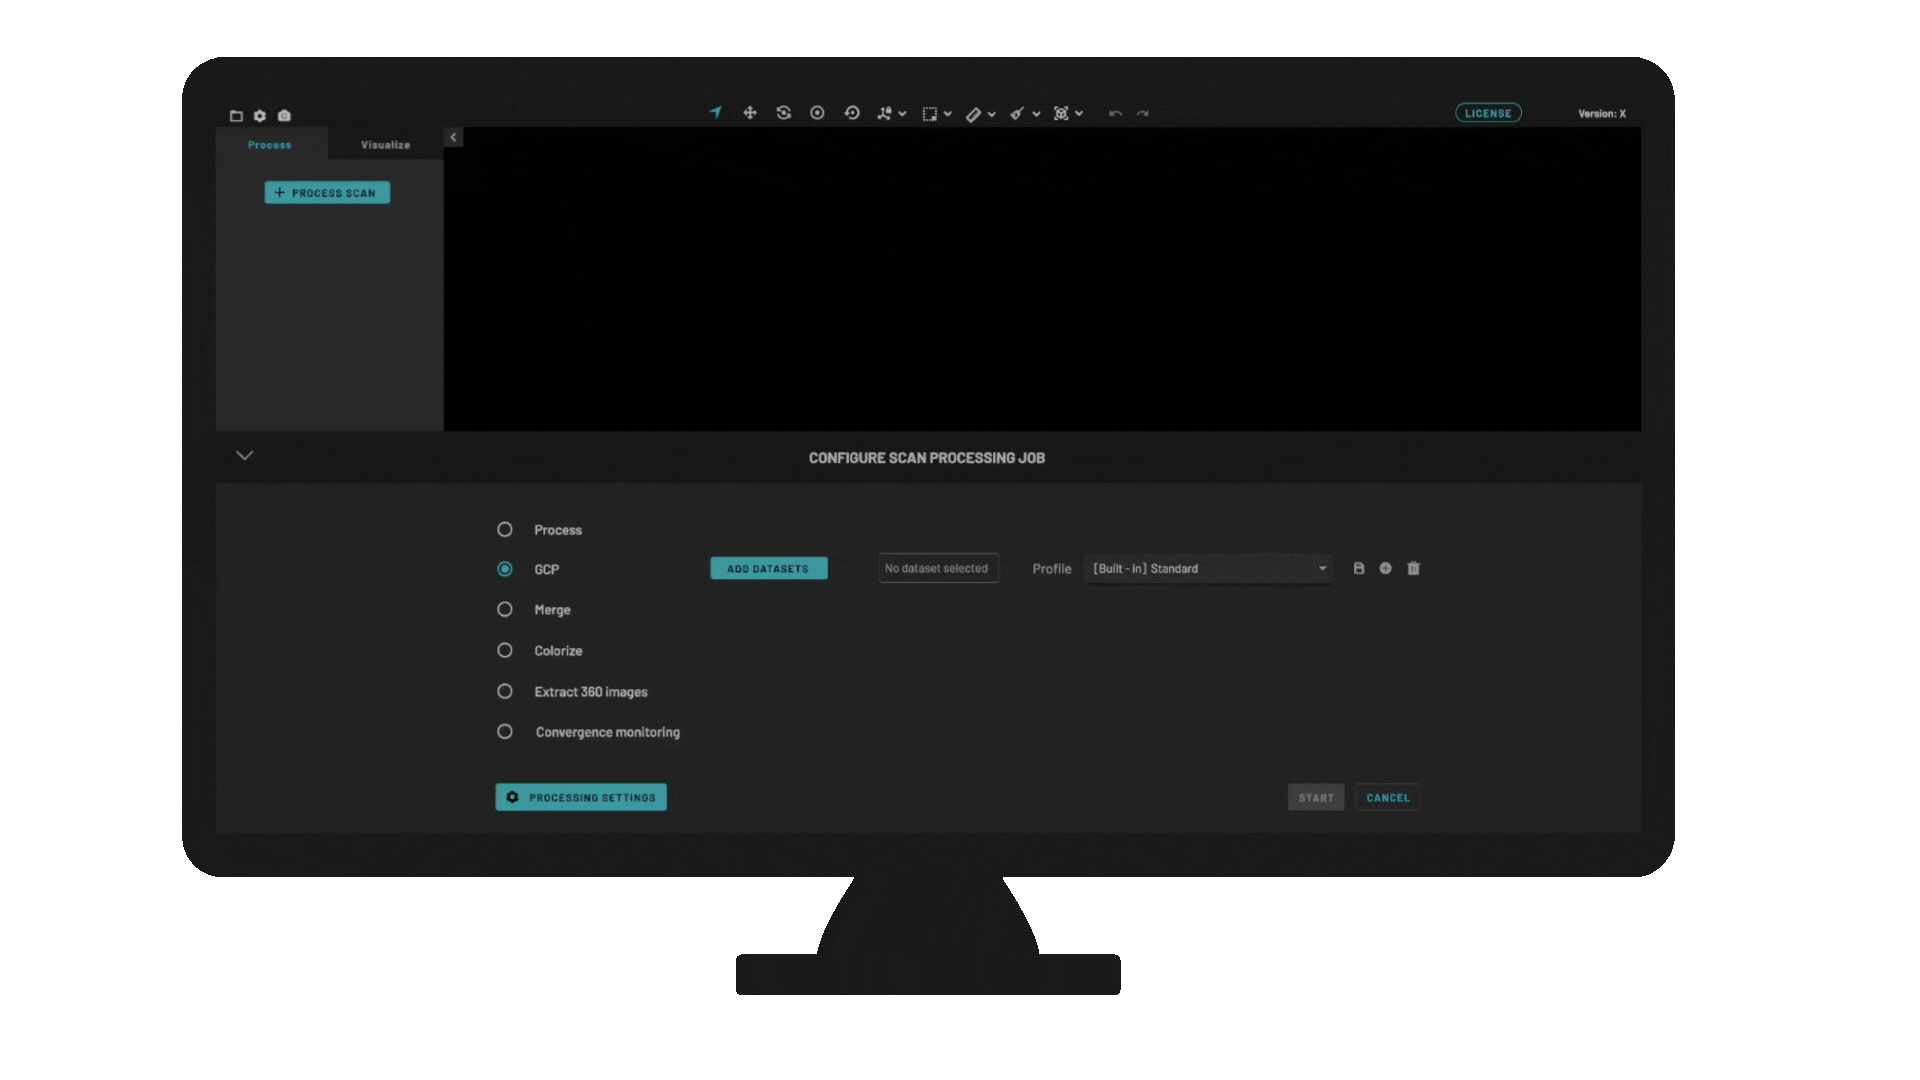Switch to the Visualize tab

[385, 145]
